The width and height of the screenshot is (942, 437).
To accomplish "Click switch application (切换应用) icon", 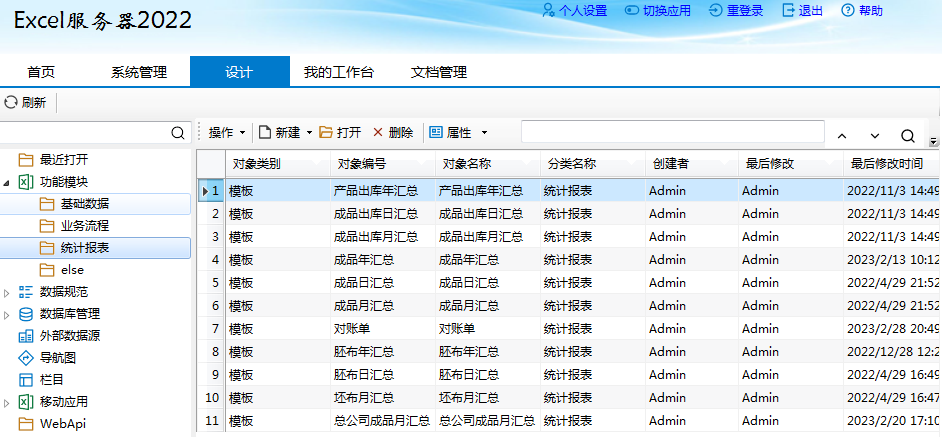I will pos(632,11).
